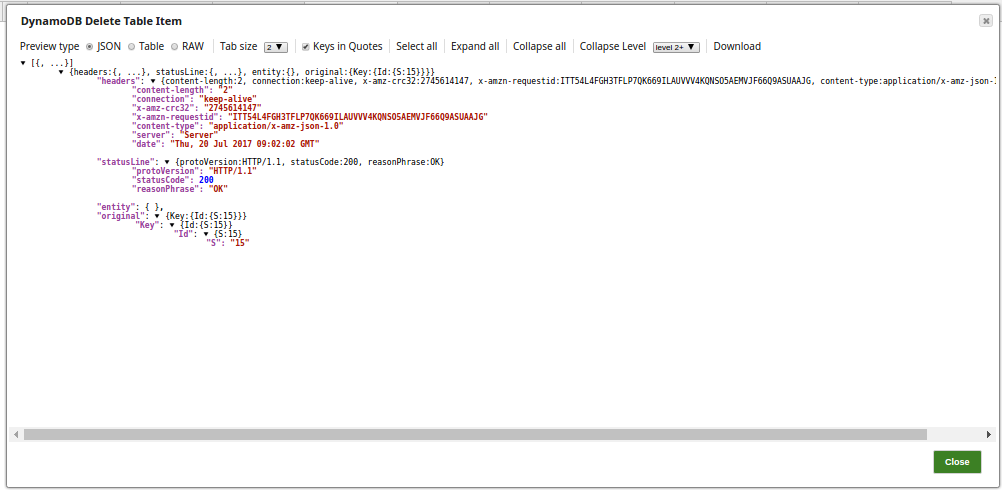The image size is (1002, 492).
Task: Open the Tab size dropdown
Action: [x=276, y=47]
